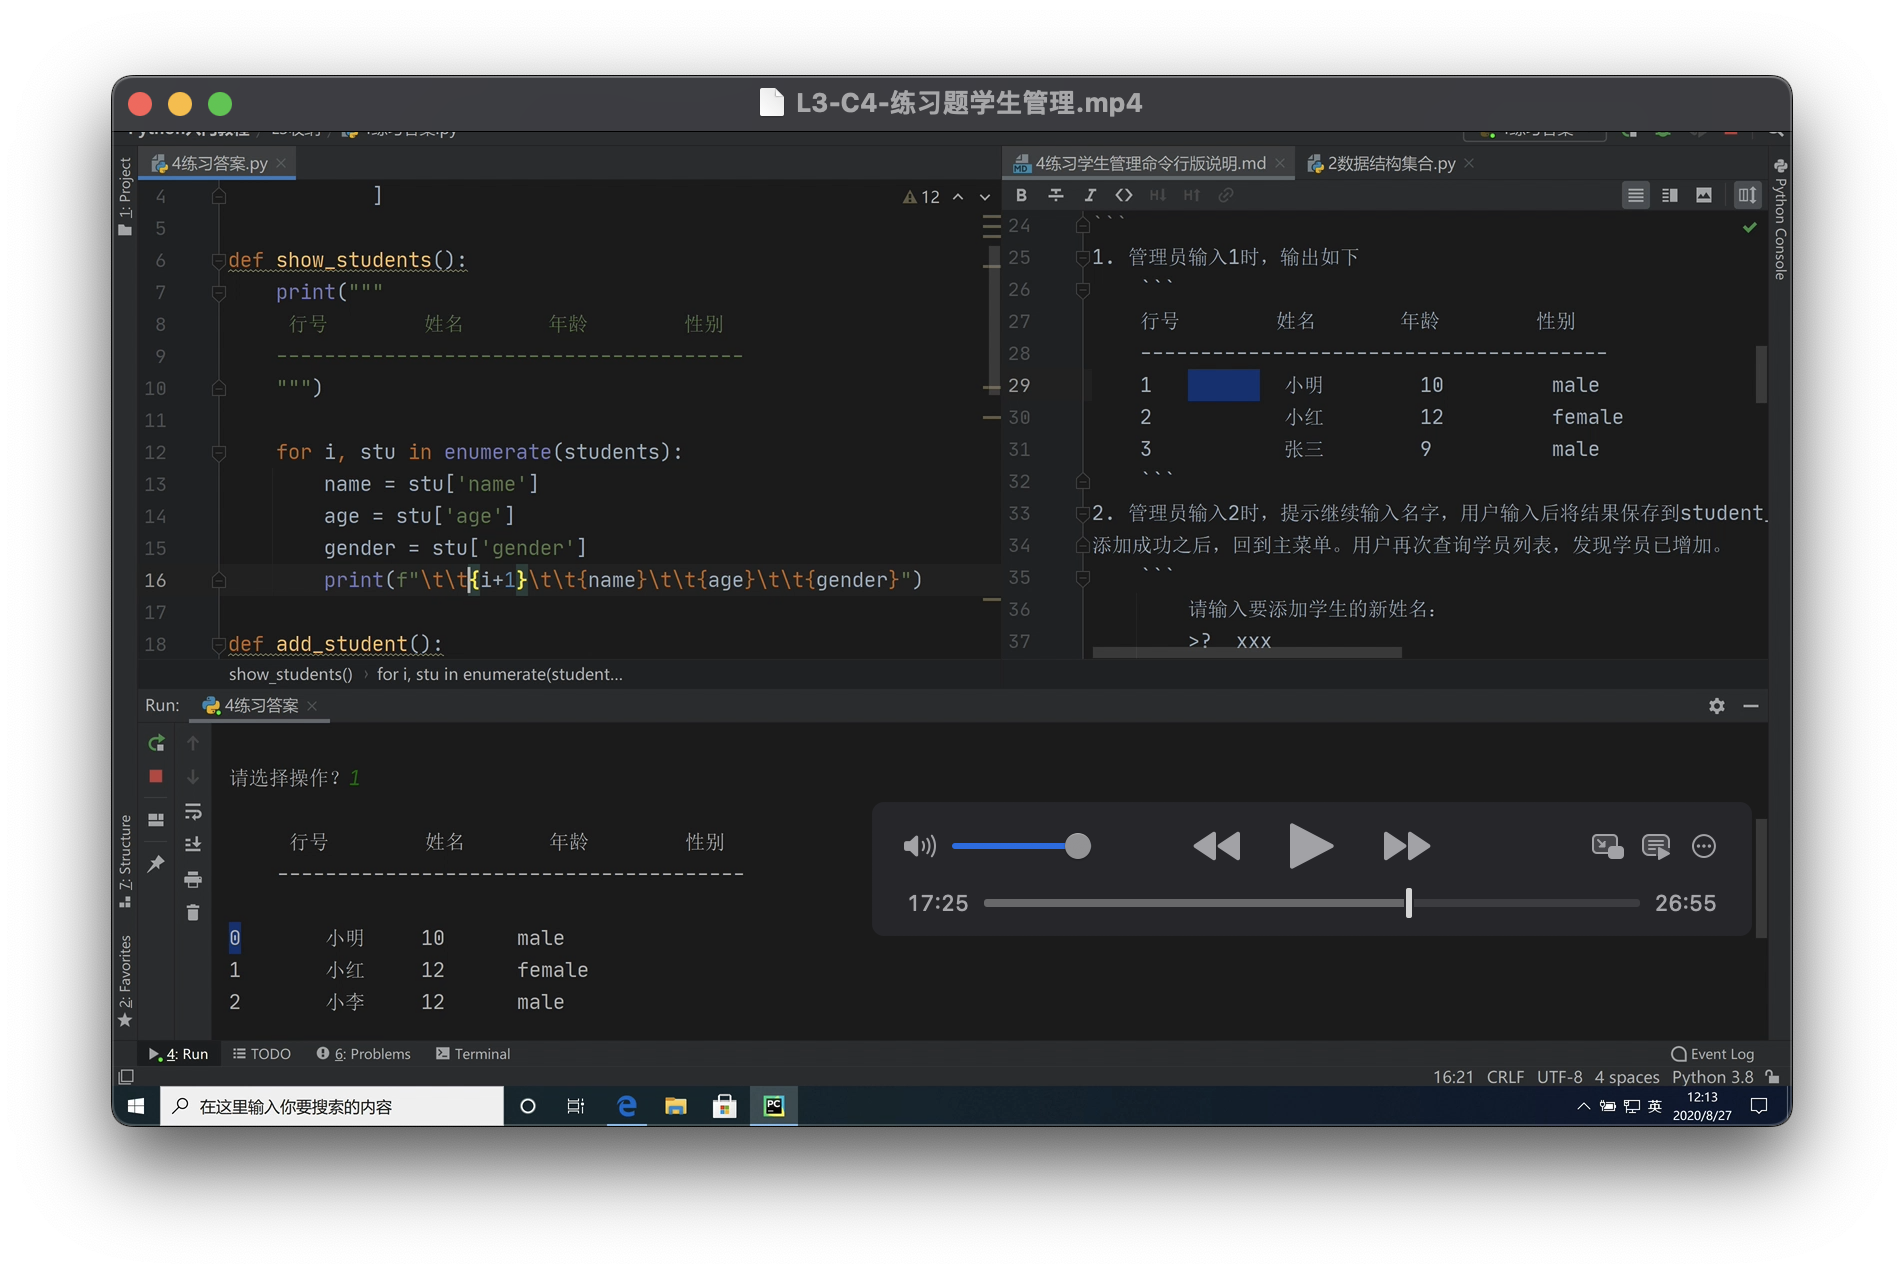Viewport: 1904px width, 1274px height.
Task: Pin the Run tab
Action: pyautogui.click(x=156, y=863)
